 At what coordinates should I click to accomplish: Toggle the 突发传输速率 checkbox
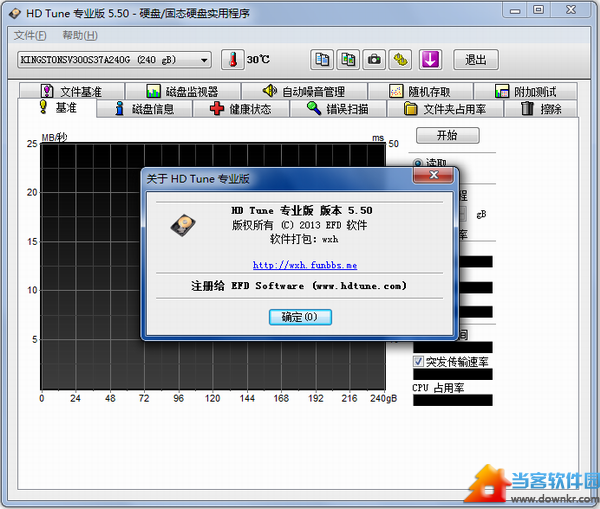point(418,361)
